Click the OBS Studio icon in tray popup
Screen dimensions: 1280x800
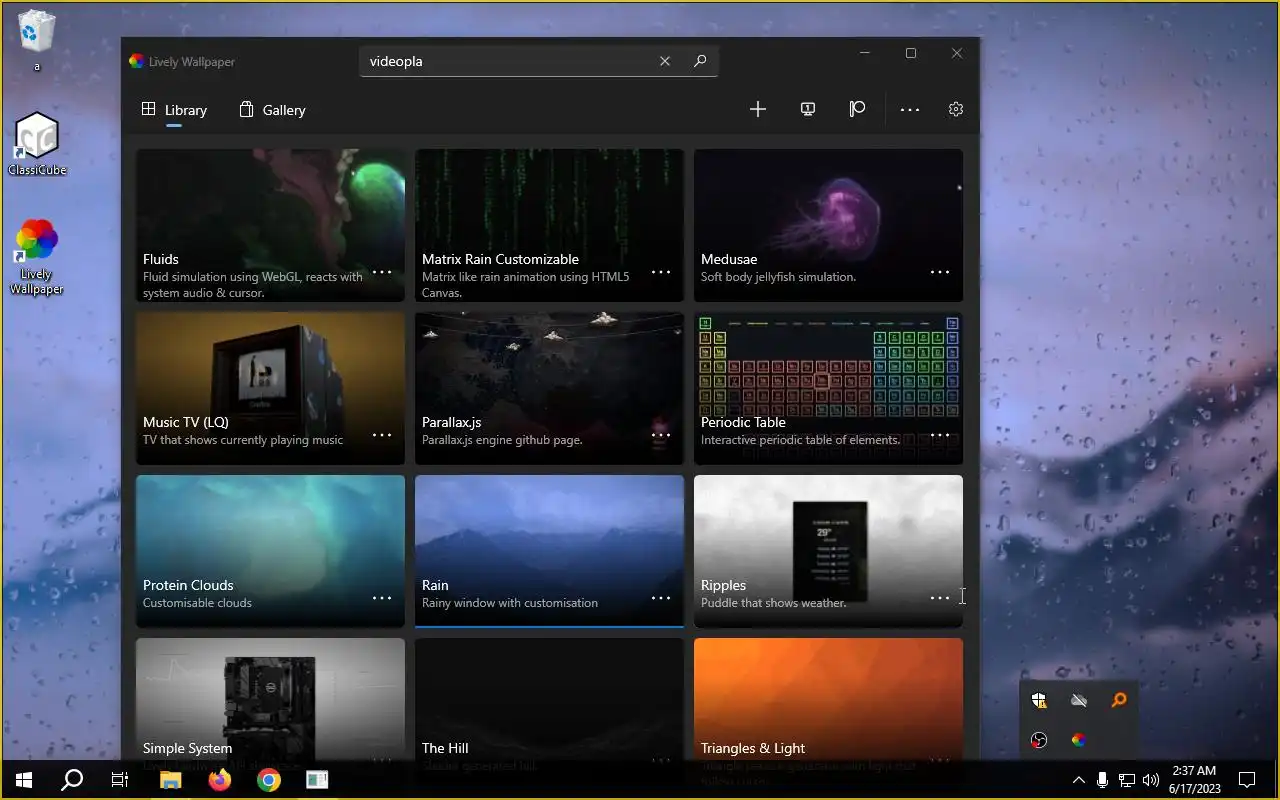[x=1039, y=740]
